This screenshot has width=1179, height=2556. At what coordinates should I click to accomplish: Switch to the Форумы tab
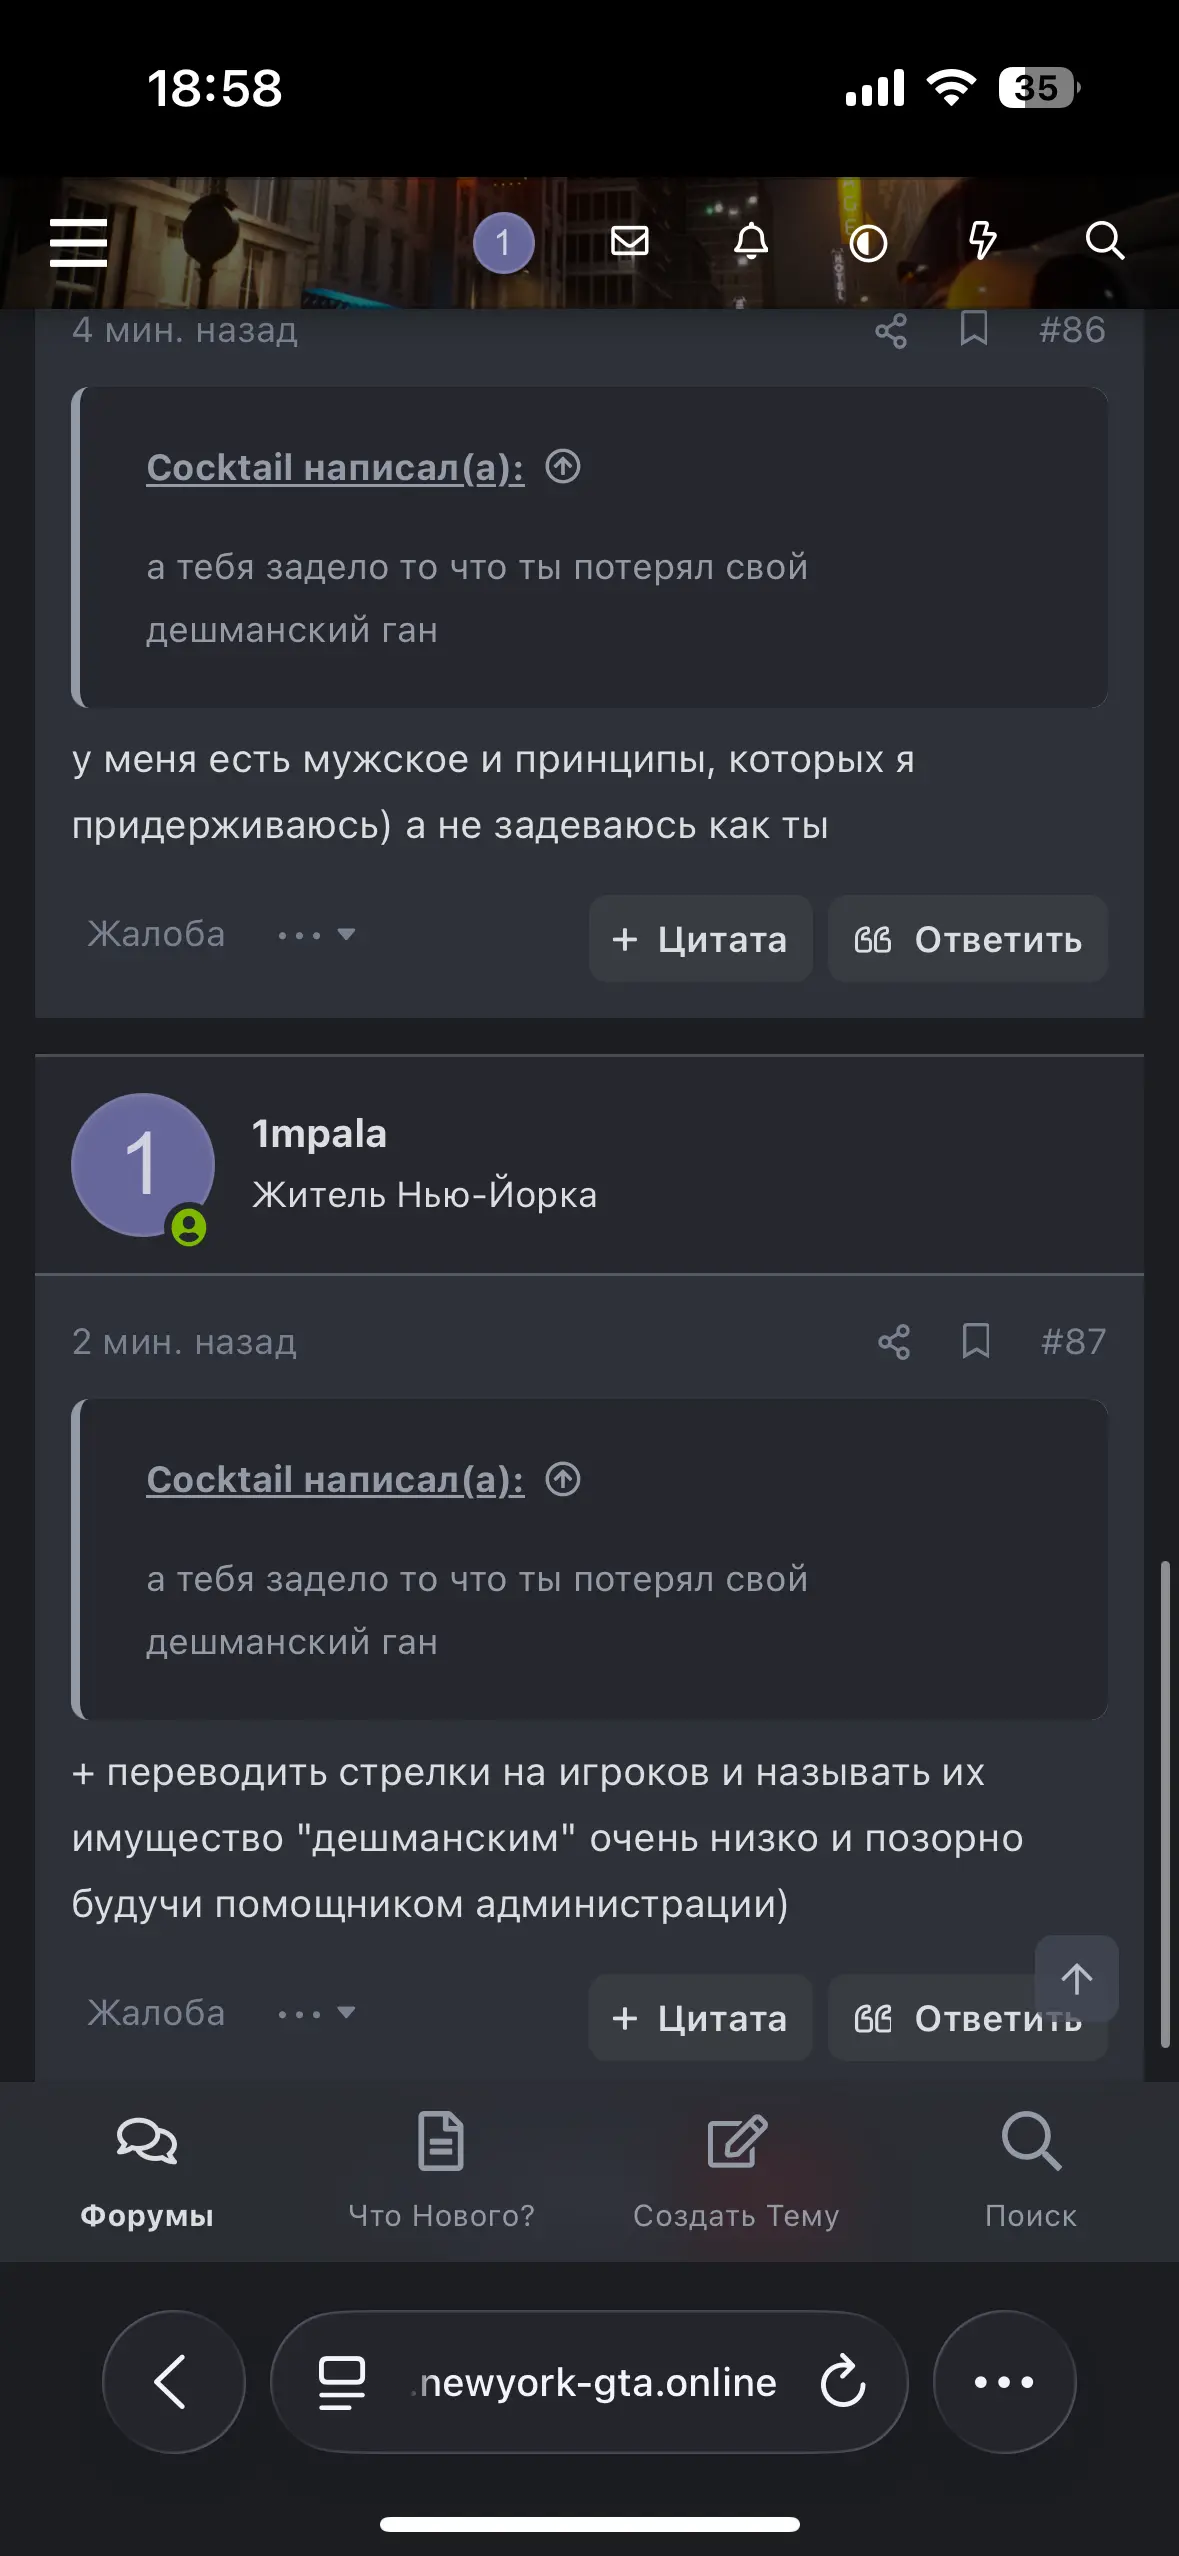click(x=147, y=2169)
